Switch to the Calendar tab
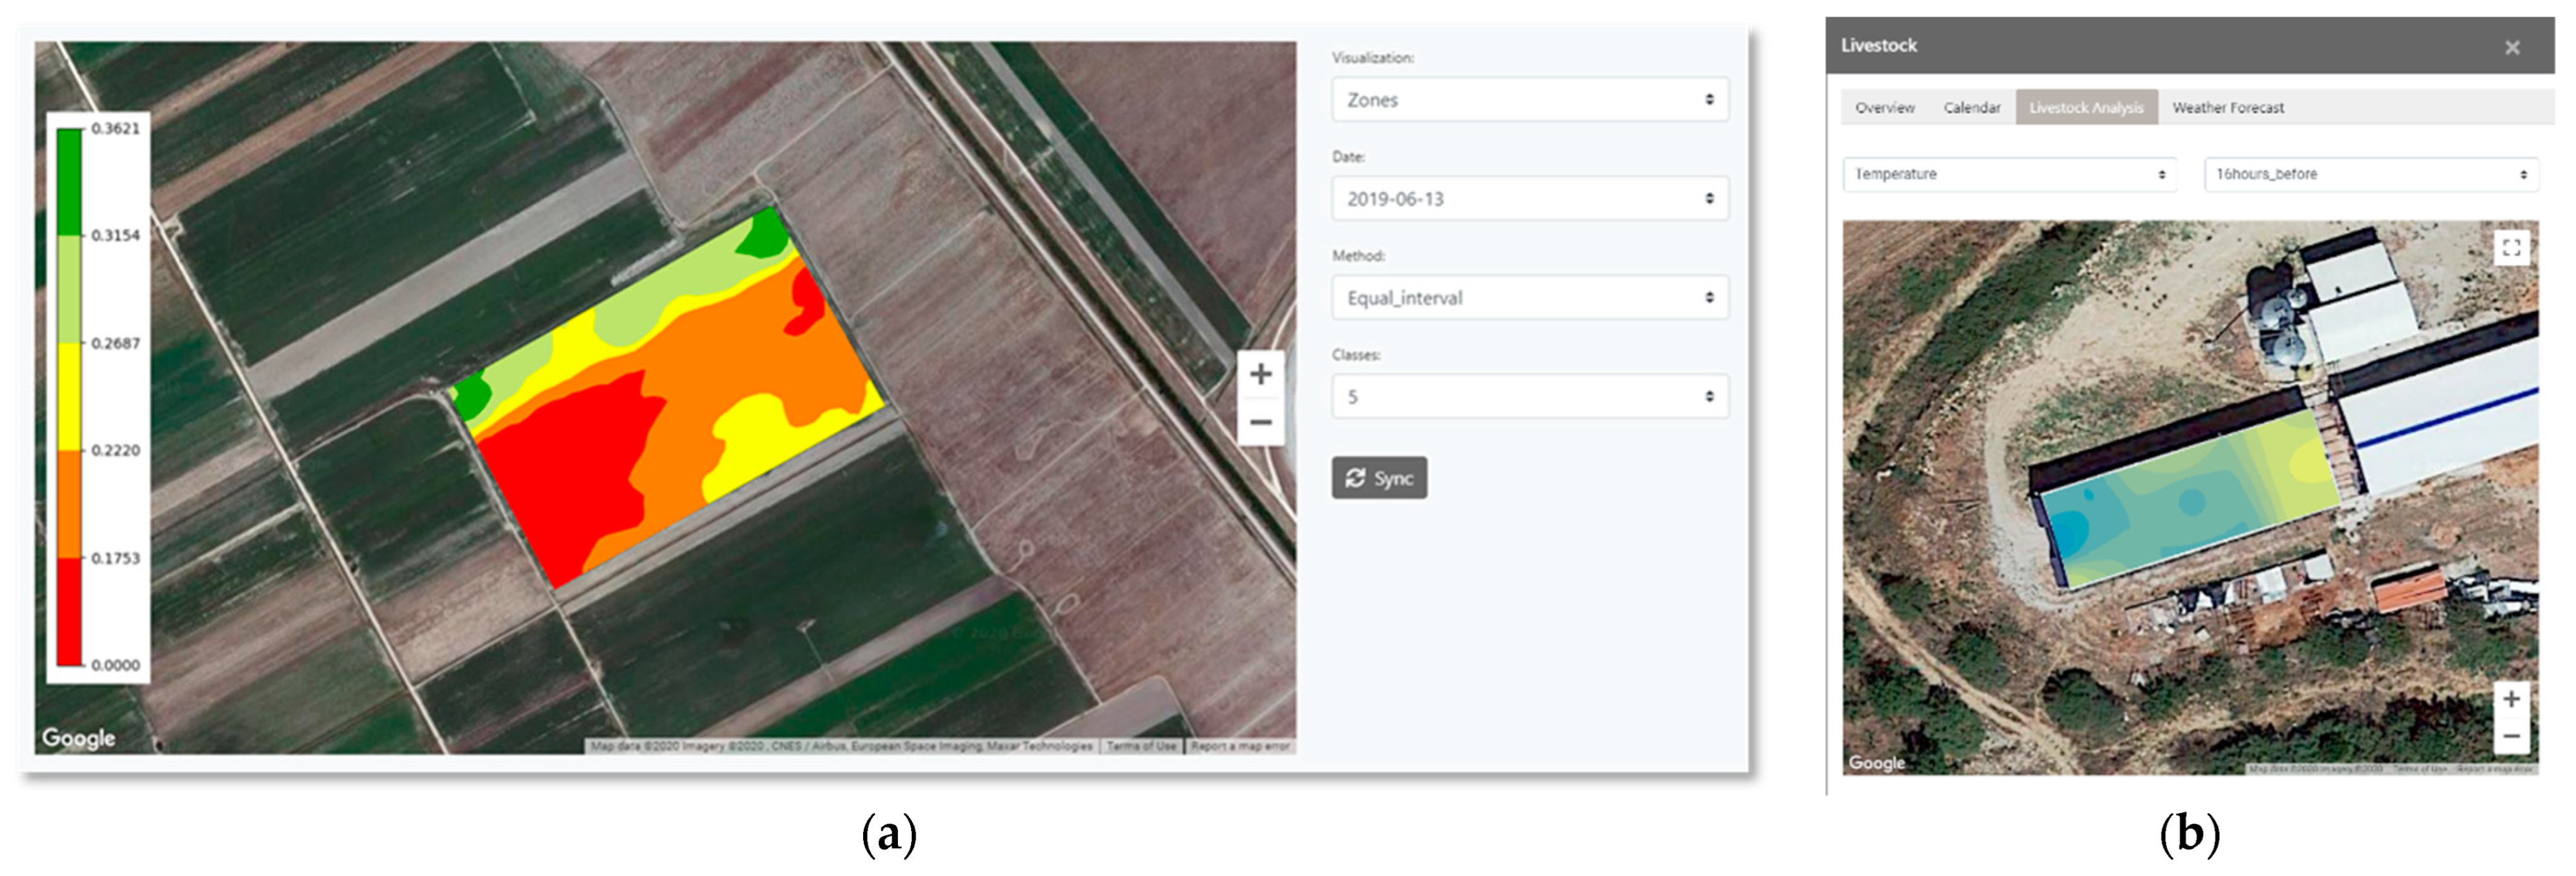The image size is (2576, 876). 1971,108
